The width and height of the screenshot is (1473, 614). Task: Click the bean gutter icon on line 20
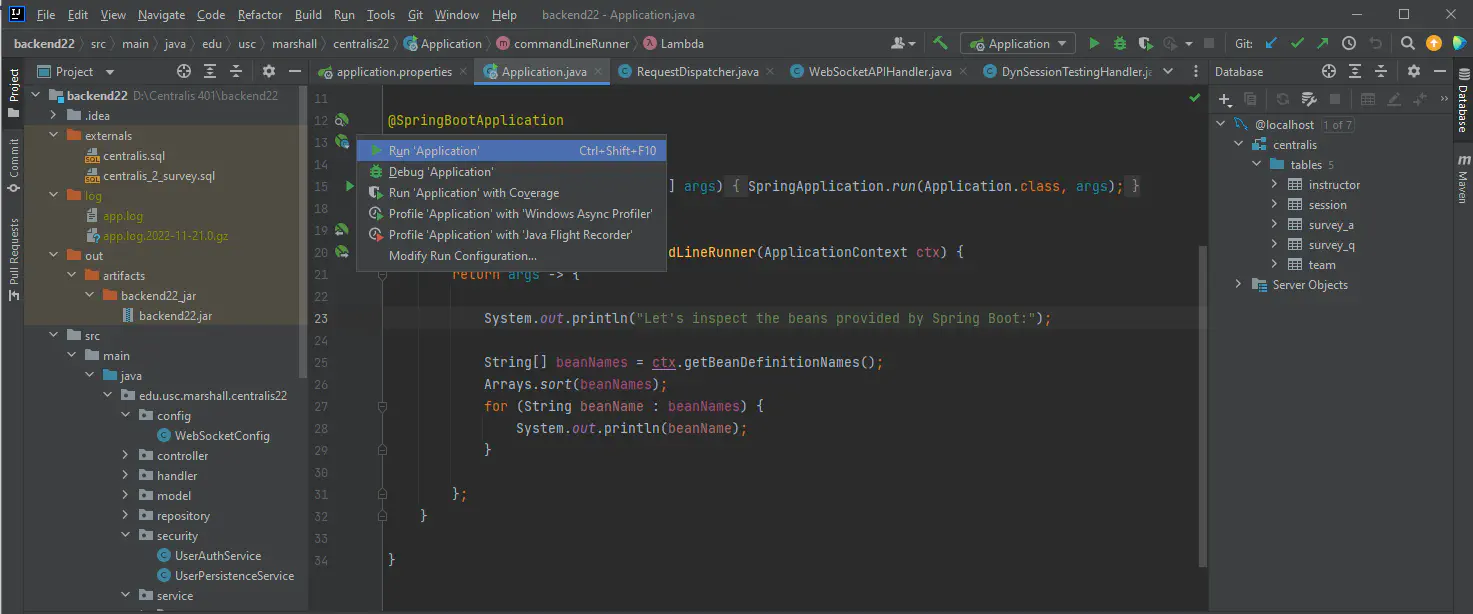[x=342, y=252]
